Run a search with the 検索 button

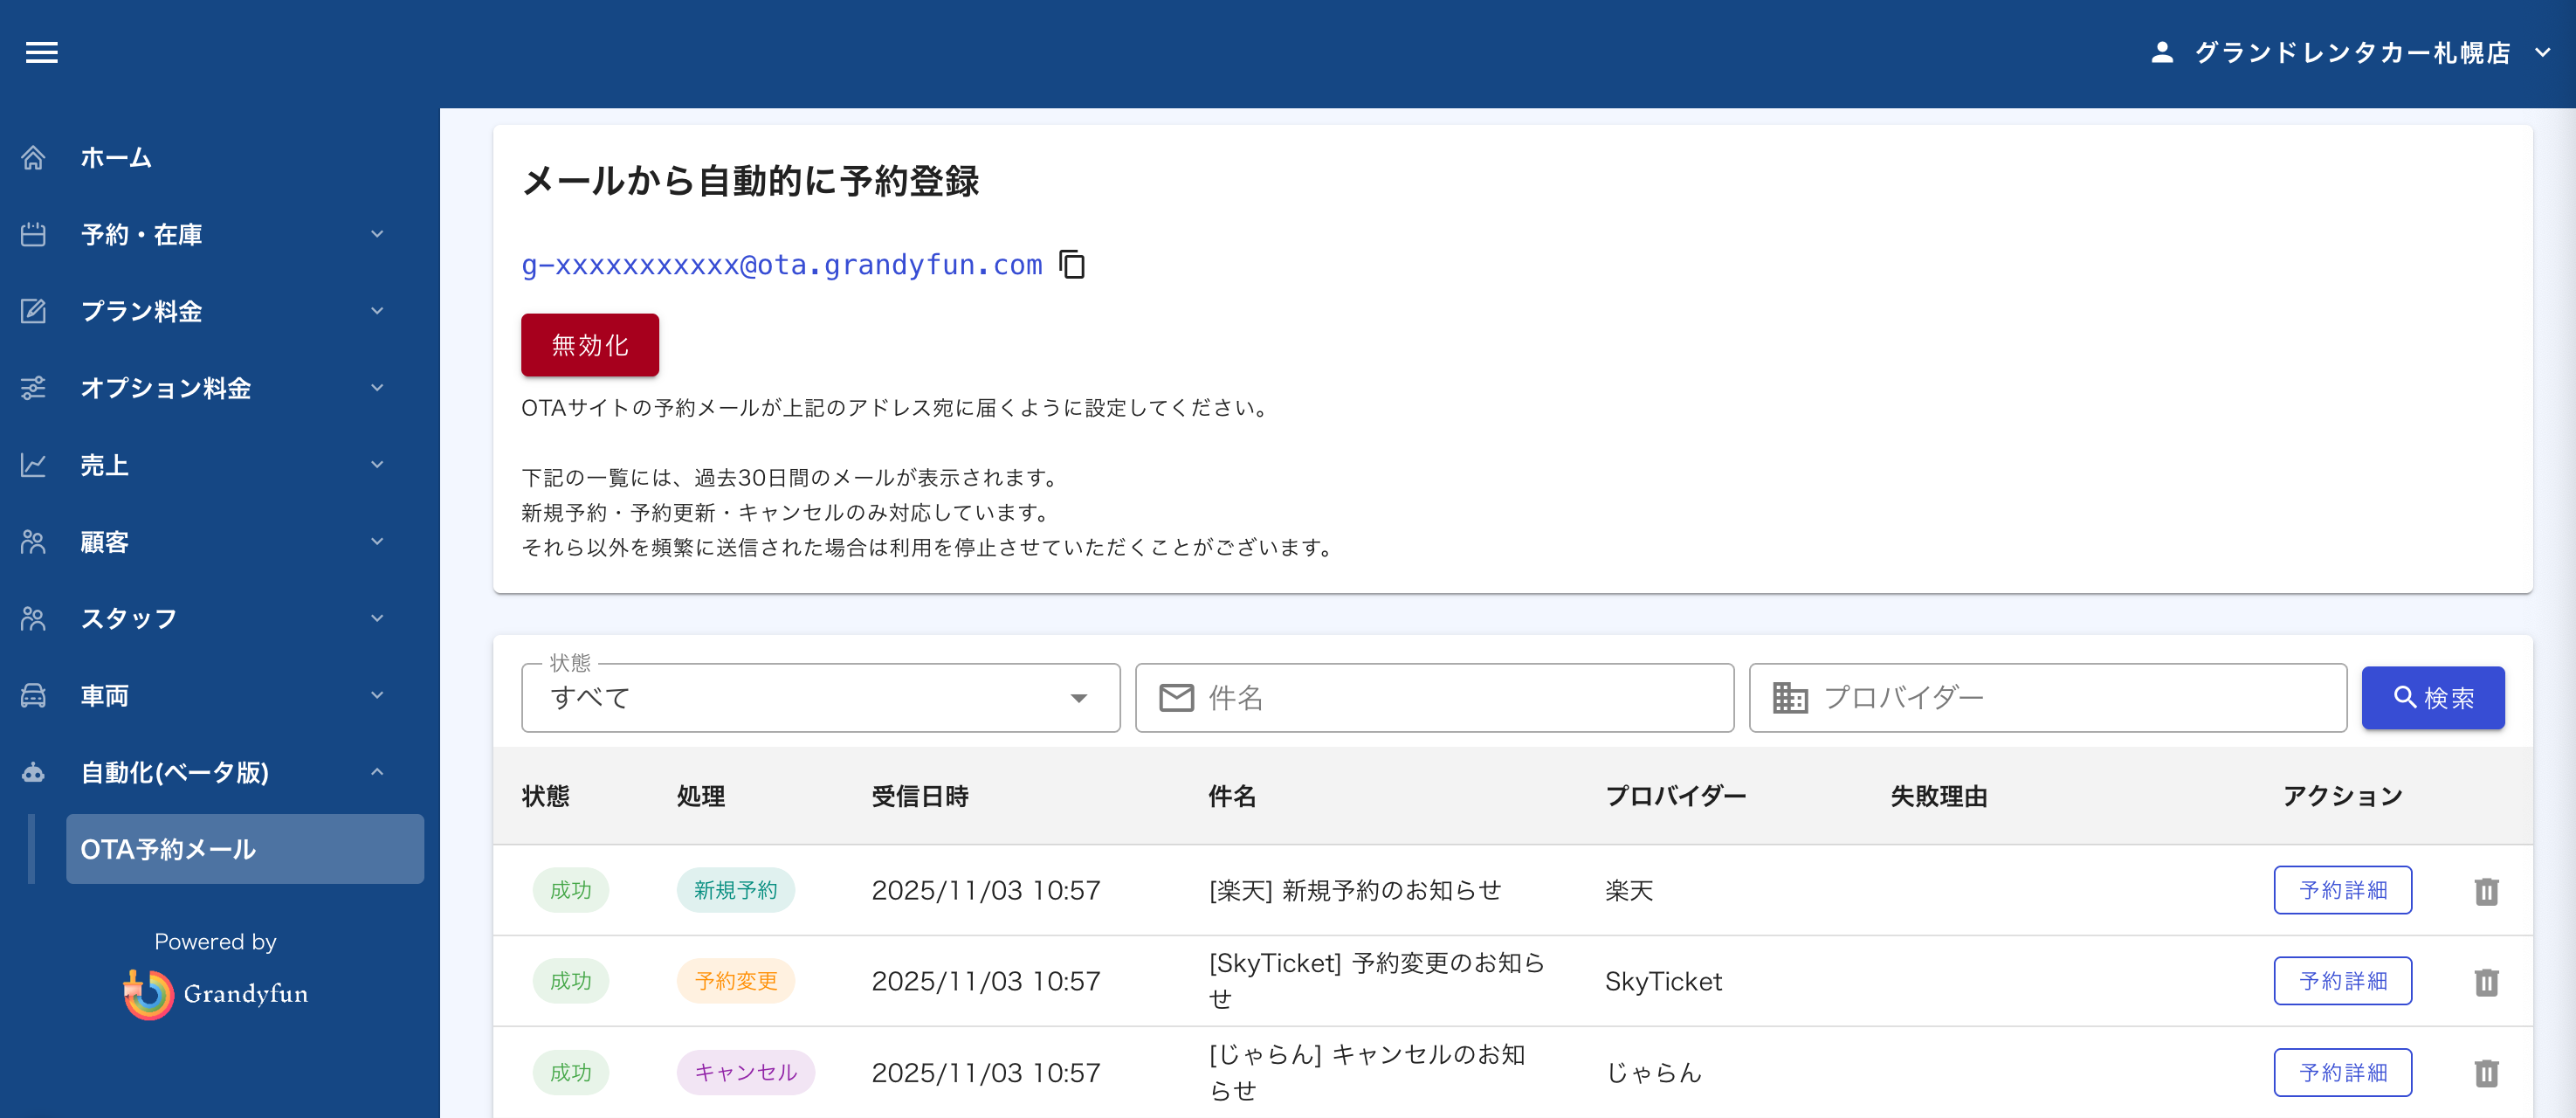(2433, 697)
